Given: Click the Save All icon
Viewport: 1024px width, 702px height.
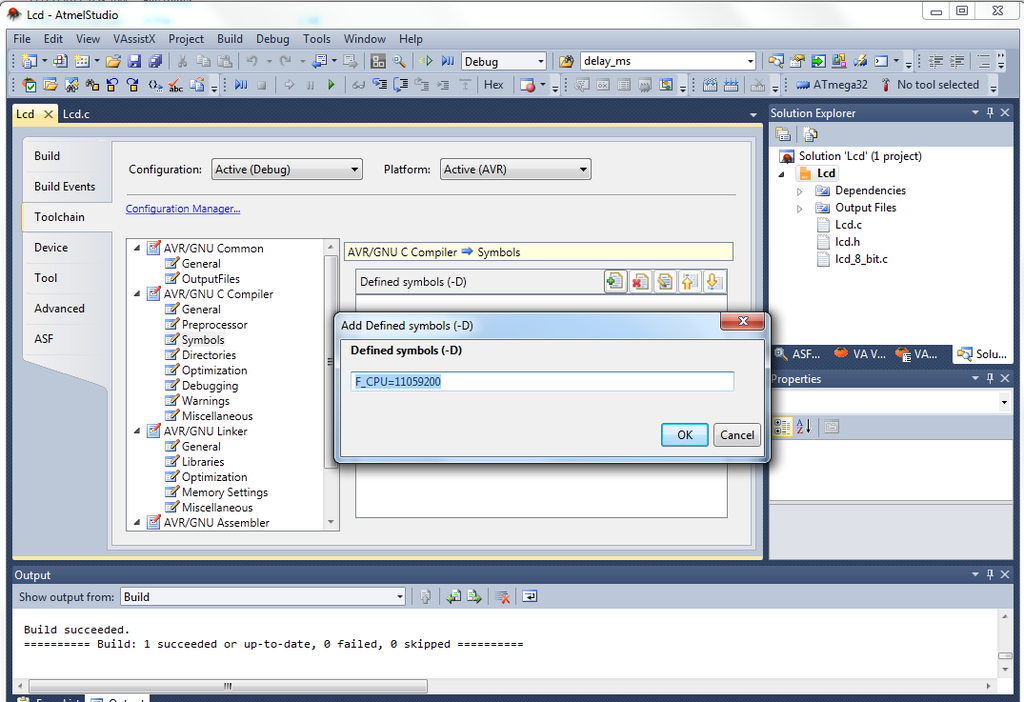Looking at the screenshot, I should 155,61.
